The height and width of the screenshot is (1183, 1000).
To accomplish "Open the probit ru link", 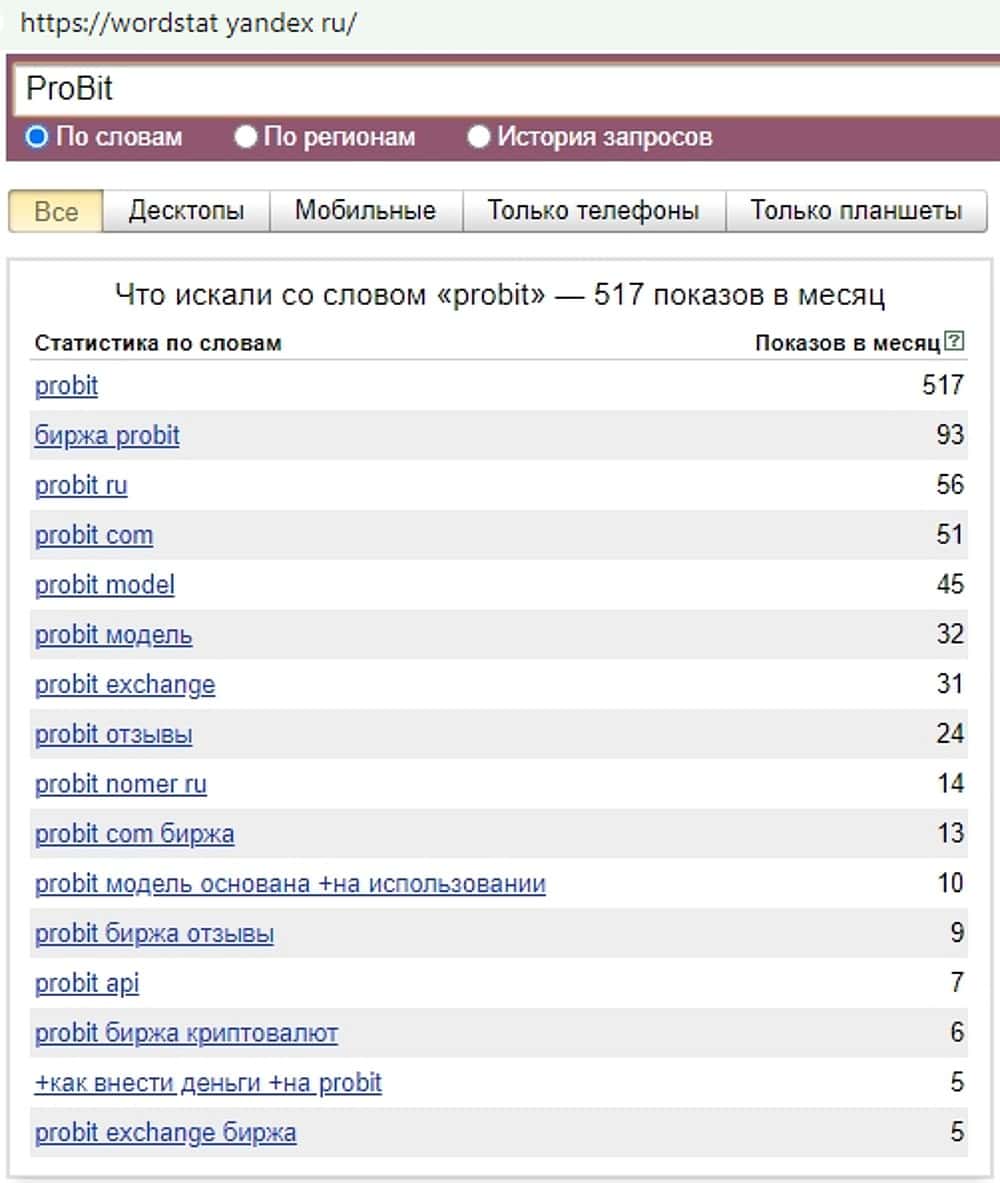I will click(x=81, y=485).
